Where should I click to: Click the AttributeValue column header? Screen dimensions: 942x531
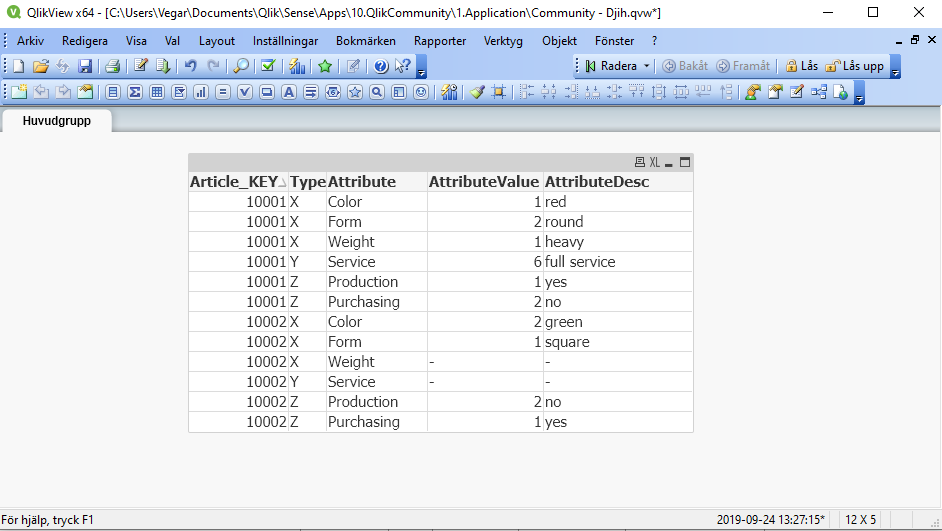484,182
